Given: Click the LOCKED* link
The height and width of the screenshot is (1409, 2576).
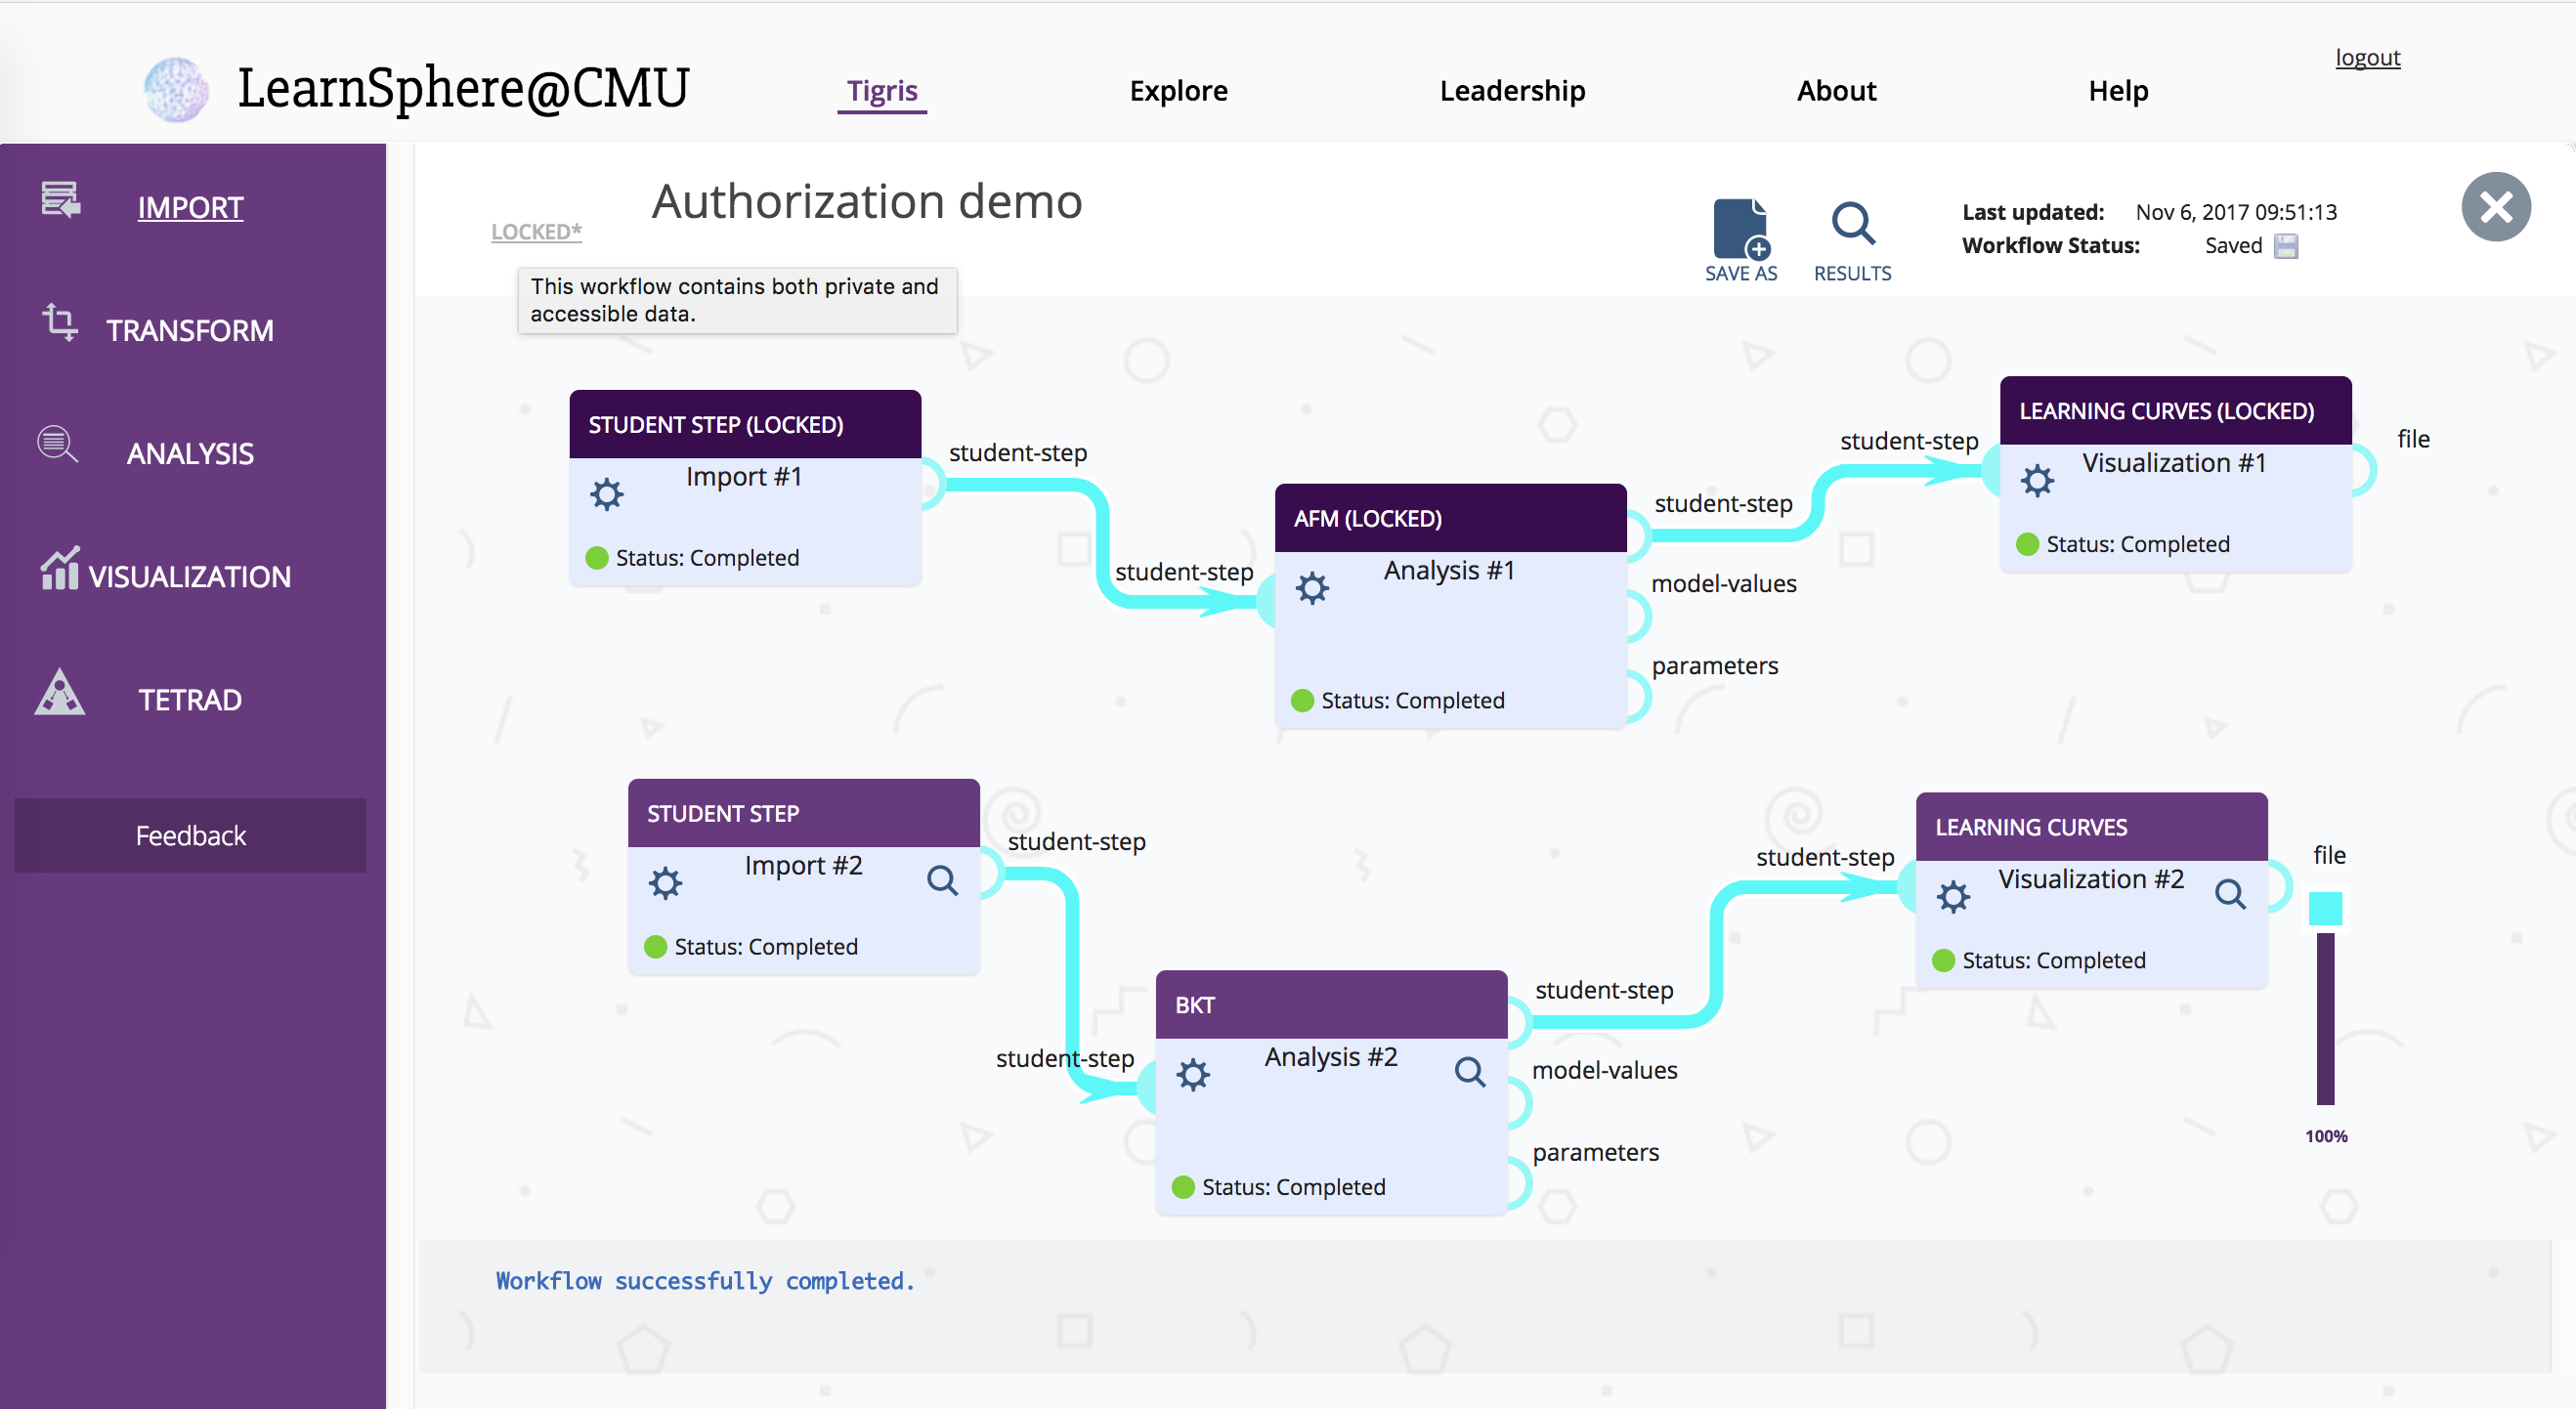Looking at the screenshot, I should coord(536,232).
